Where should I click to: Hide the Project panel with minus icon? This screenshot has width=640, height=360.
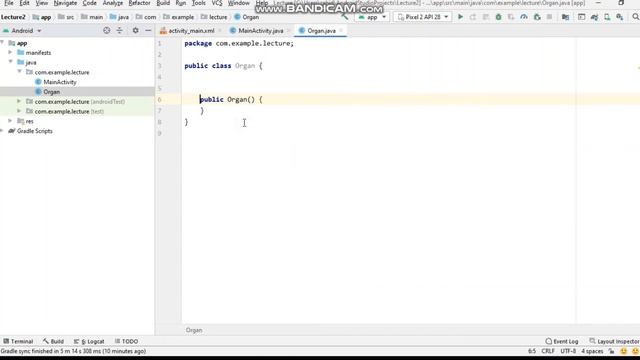click(x=148, y=31)
